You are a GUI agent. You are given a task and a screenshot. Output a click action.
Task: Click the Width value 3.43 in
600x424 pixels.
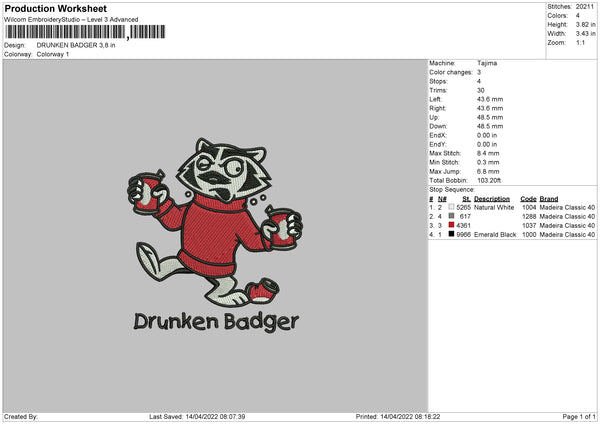585,34
